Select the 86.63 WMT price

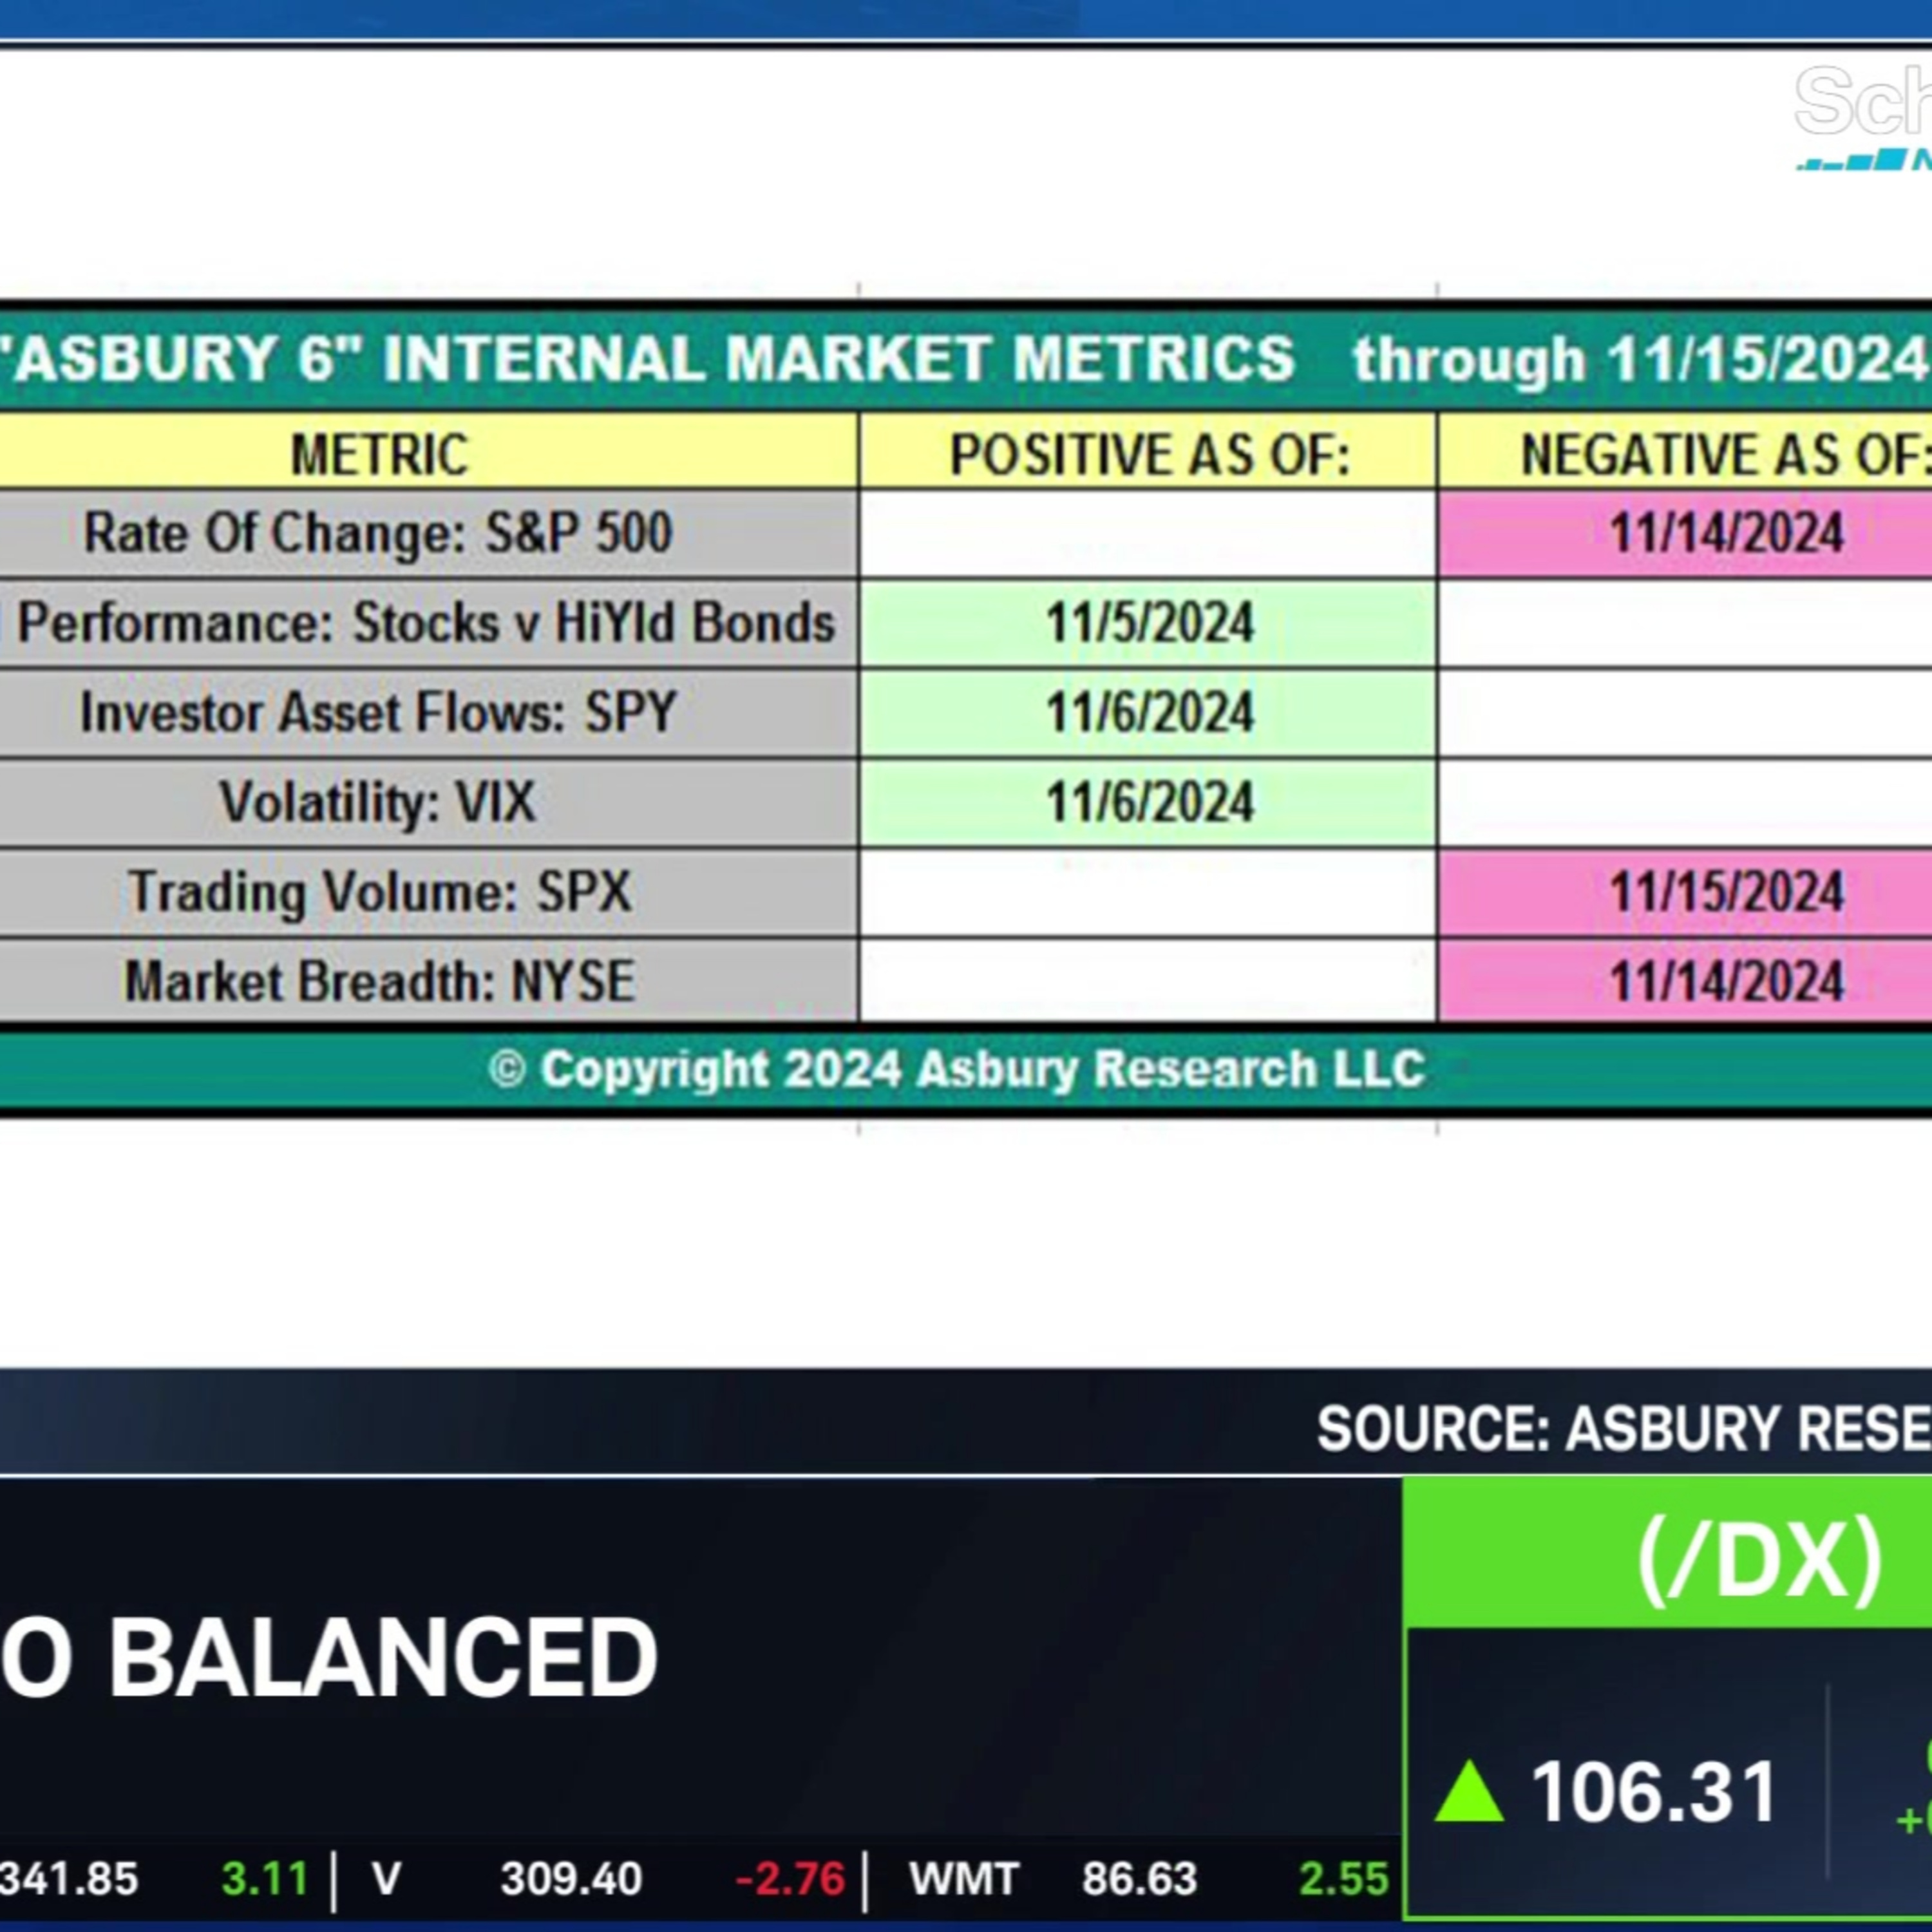[1139, 1879]
